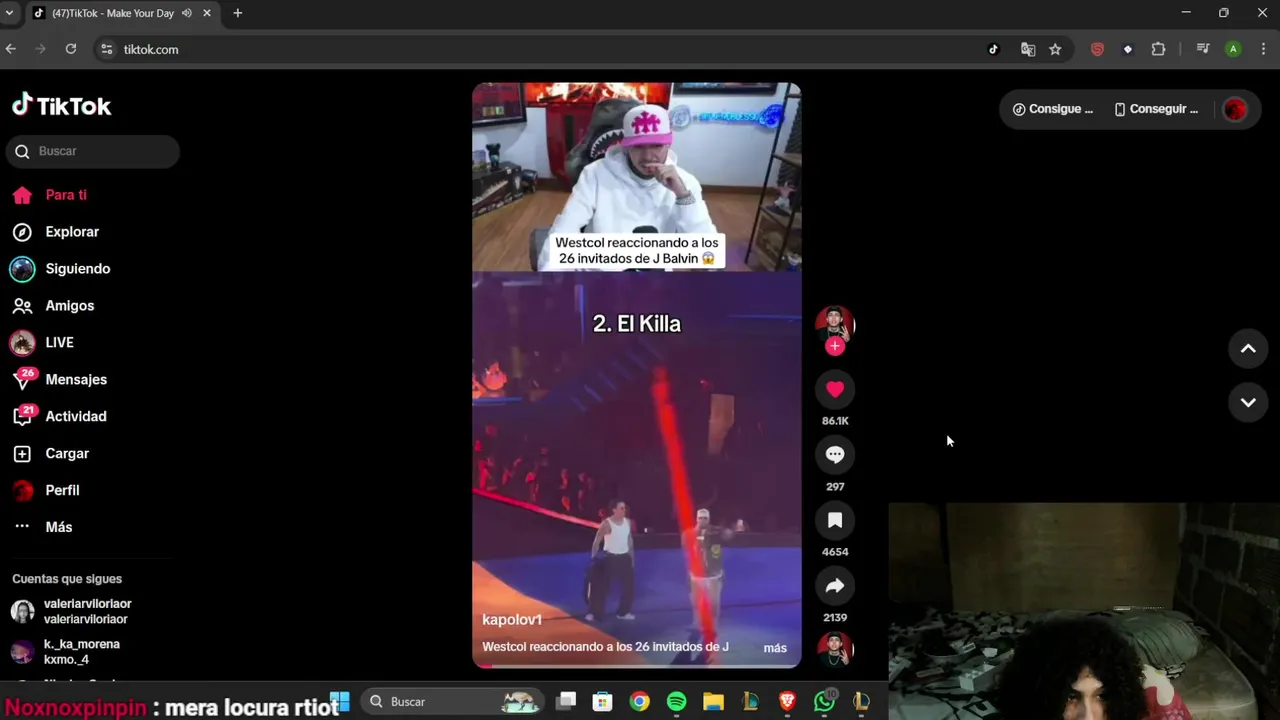Open the red profile avatar menu at top right
The width and height of the screenshot is (1280, 720).
pos(1235,110)
